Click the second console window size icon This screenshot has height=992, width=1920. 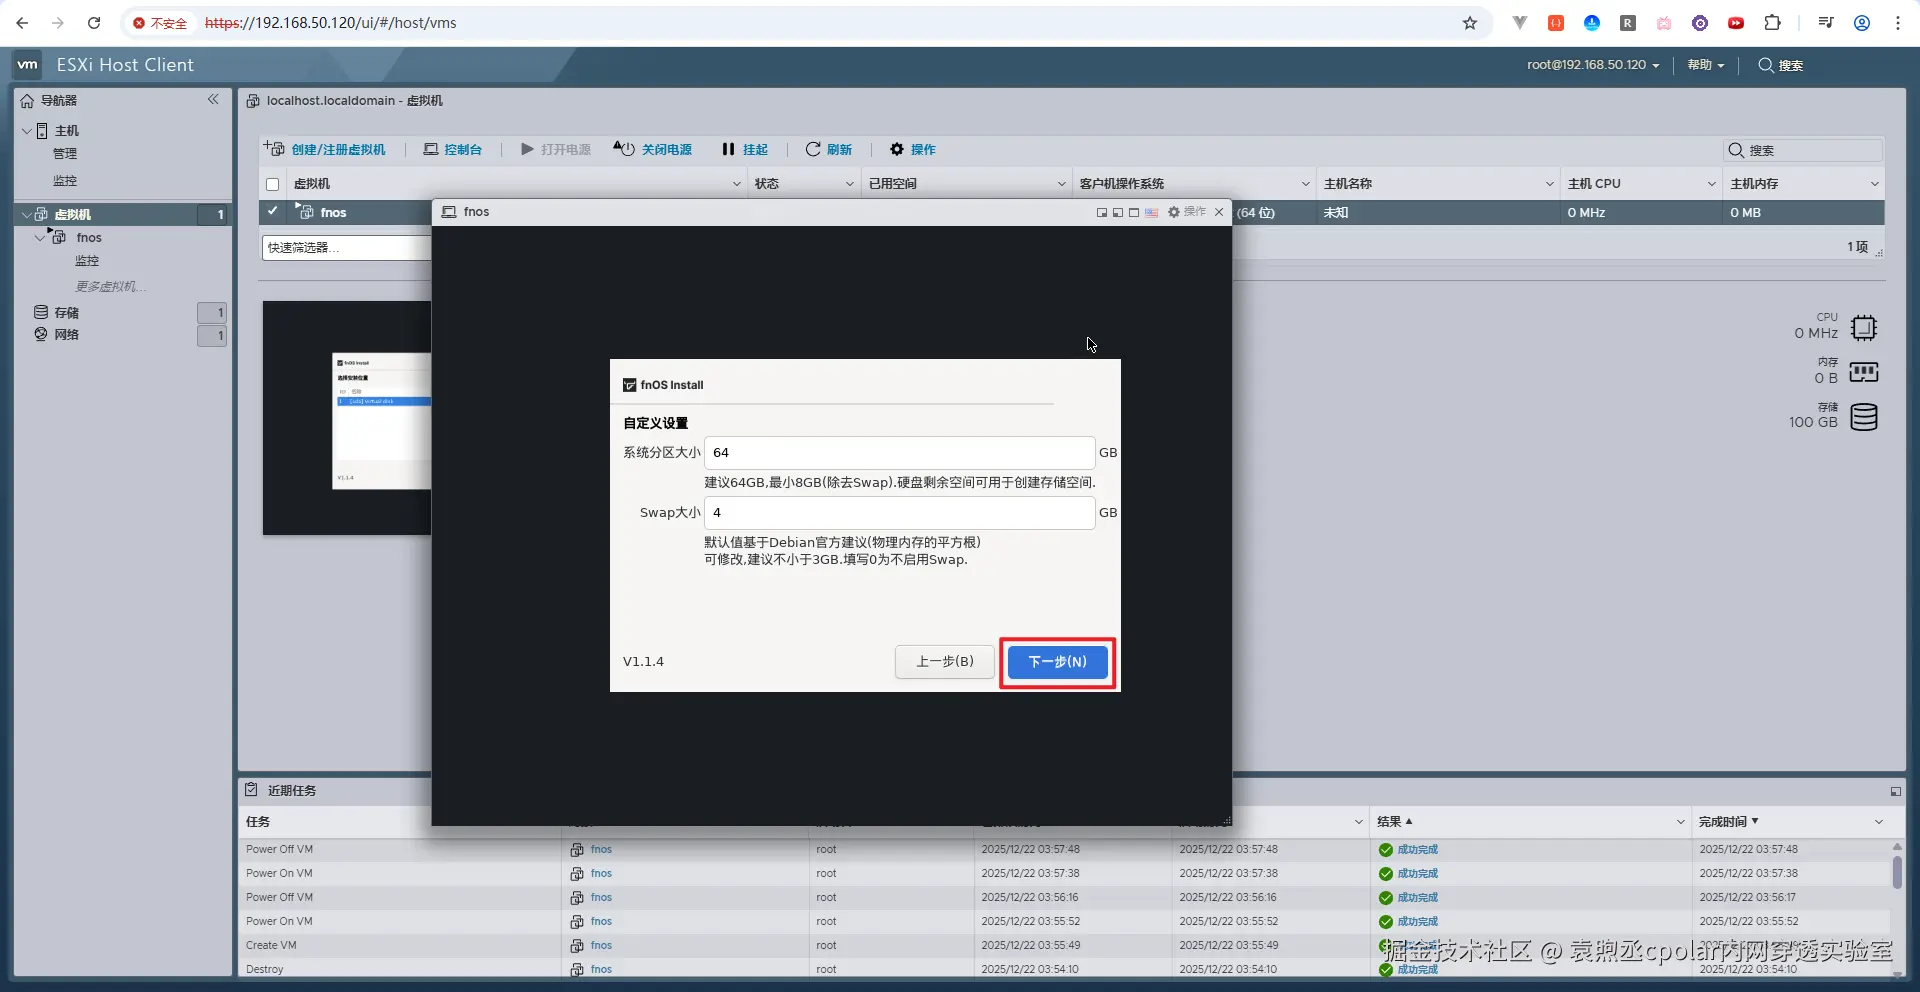pyautogui.click(x=1118, y=212)
